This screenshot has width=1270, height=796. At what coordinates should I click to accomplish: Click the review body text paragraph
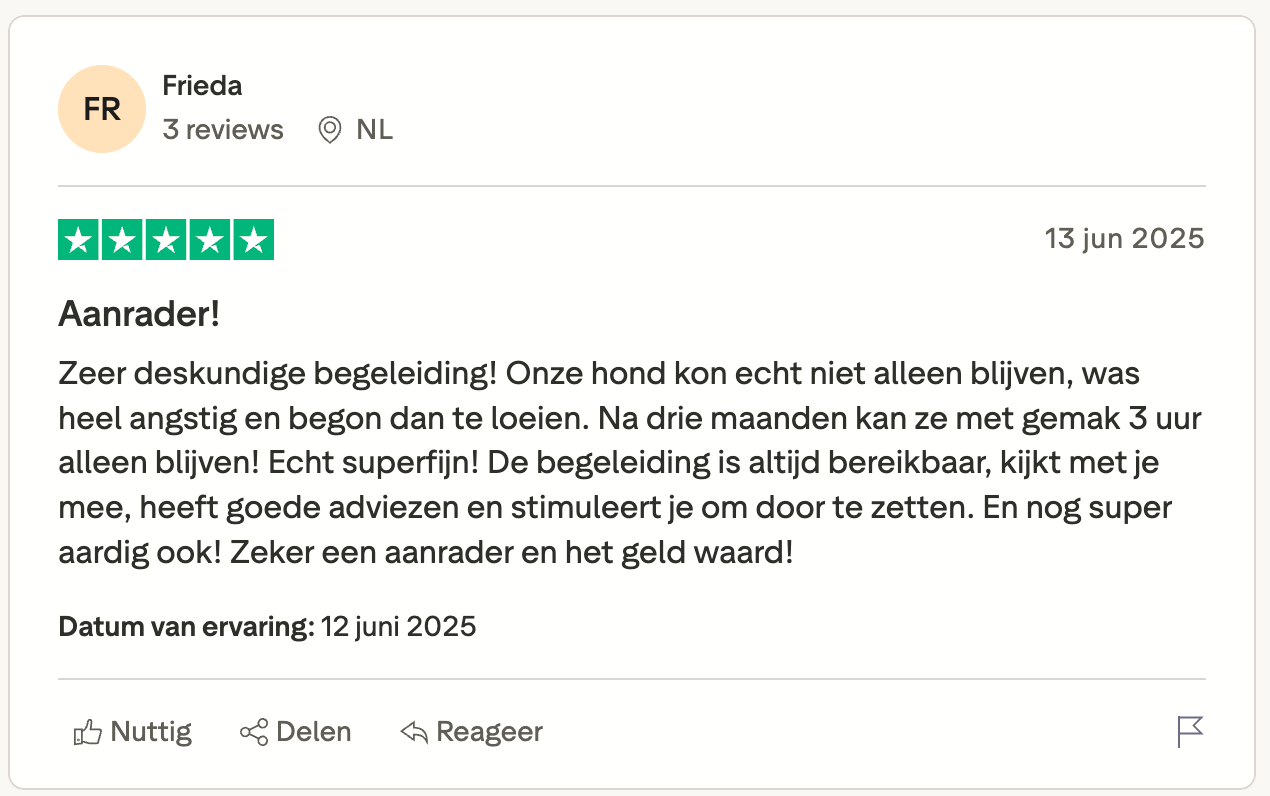[630, 463]
